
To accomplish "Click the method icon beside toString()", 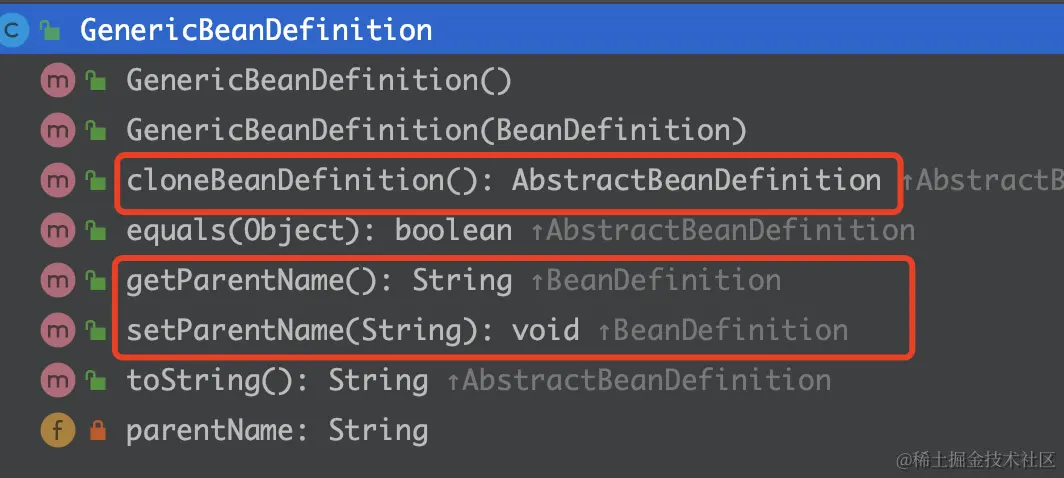I will [x=58, y=380].
